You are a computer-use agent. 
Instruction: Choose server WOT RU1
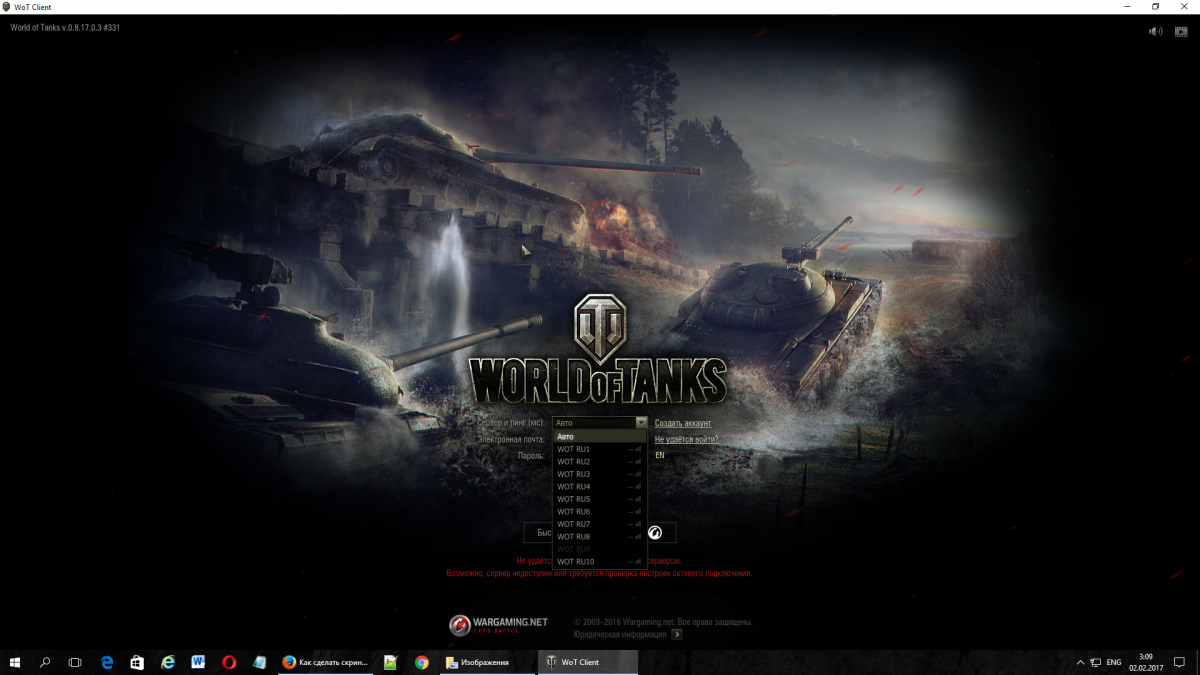[600, 449]
